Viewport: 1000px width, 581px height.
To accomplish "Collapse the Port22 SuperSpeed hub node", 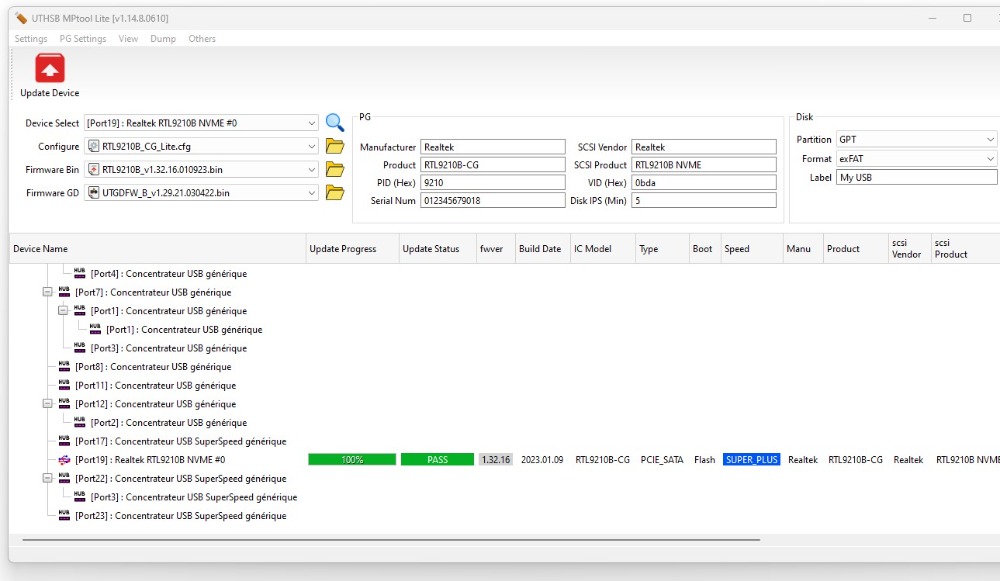I will click(48, 479).
